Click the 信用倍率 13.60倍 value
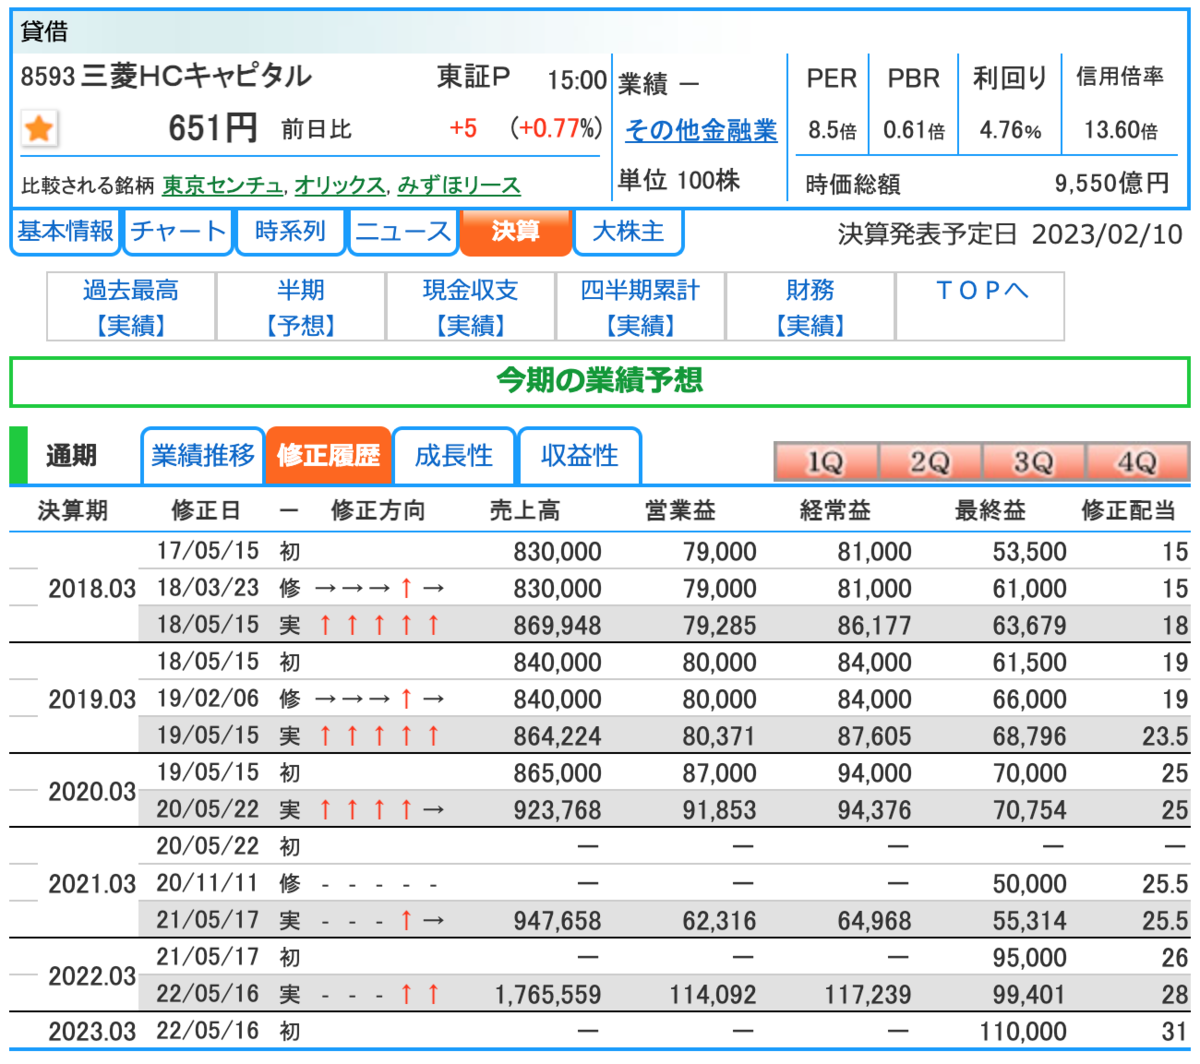The height and width of the screenshot is (1064, 1200). coord(1120,130)
